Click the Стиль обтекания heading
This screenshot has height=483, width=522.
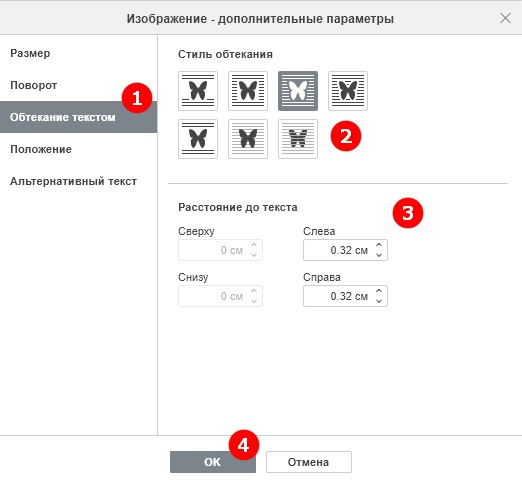[x=225, y=54]
